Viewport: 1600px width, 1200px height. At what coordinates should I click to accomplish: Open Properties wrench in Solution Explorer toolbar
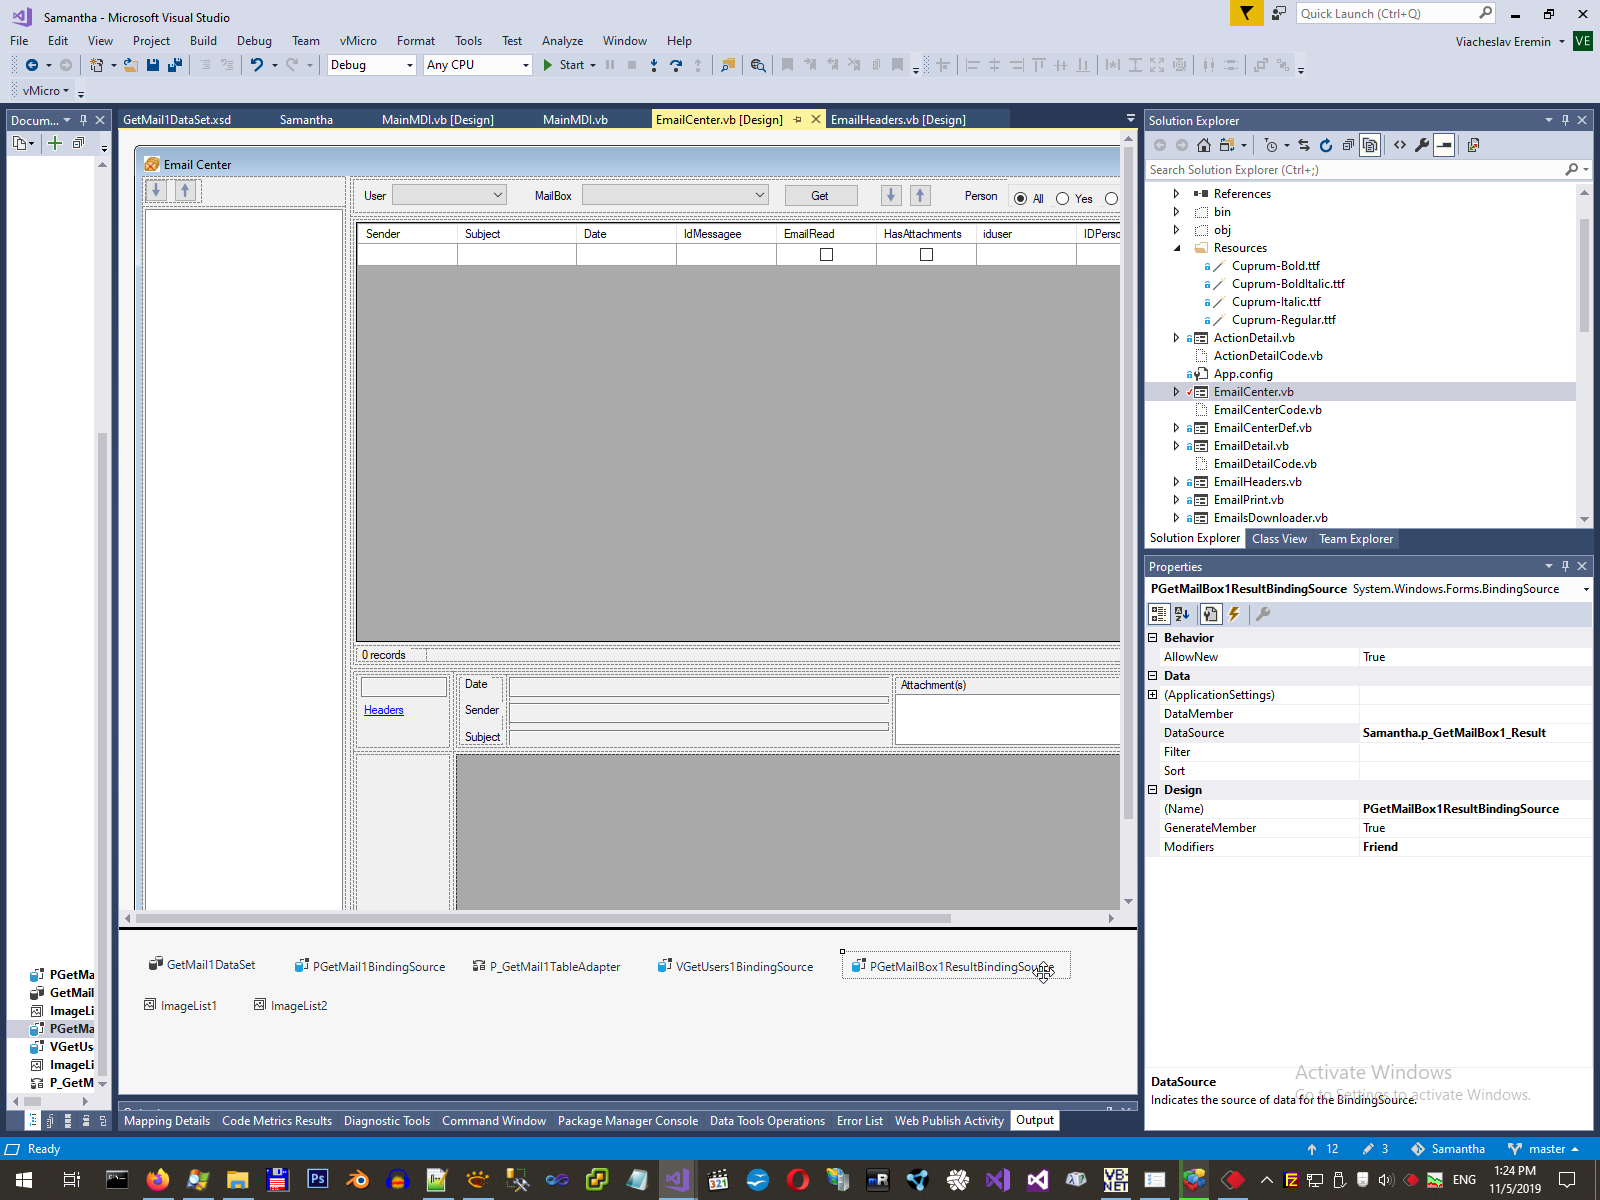(1422, 145)
